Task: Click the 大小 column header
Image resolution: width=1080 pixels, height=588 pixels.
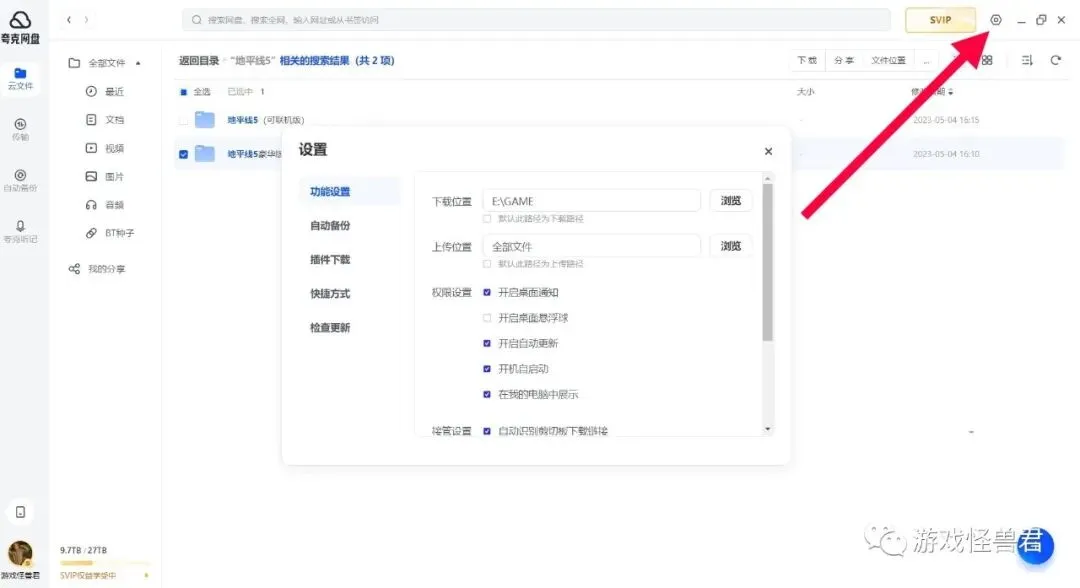Action: (805, 92)
